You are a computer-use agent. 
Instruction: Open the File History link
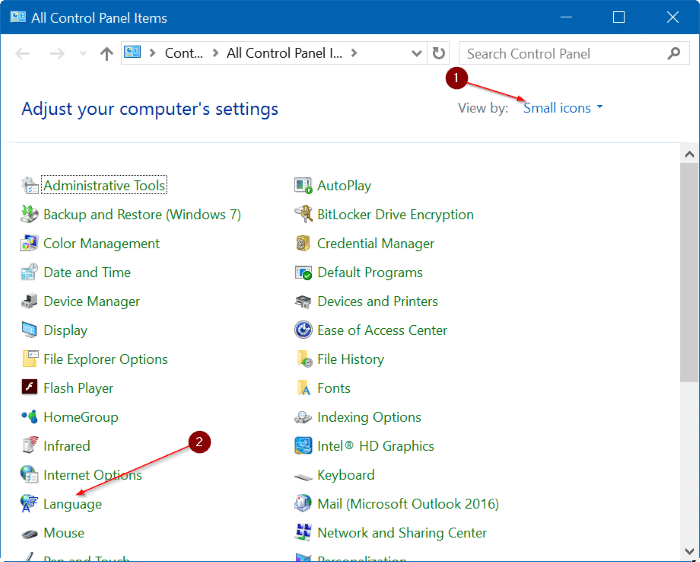(350, 360)
